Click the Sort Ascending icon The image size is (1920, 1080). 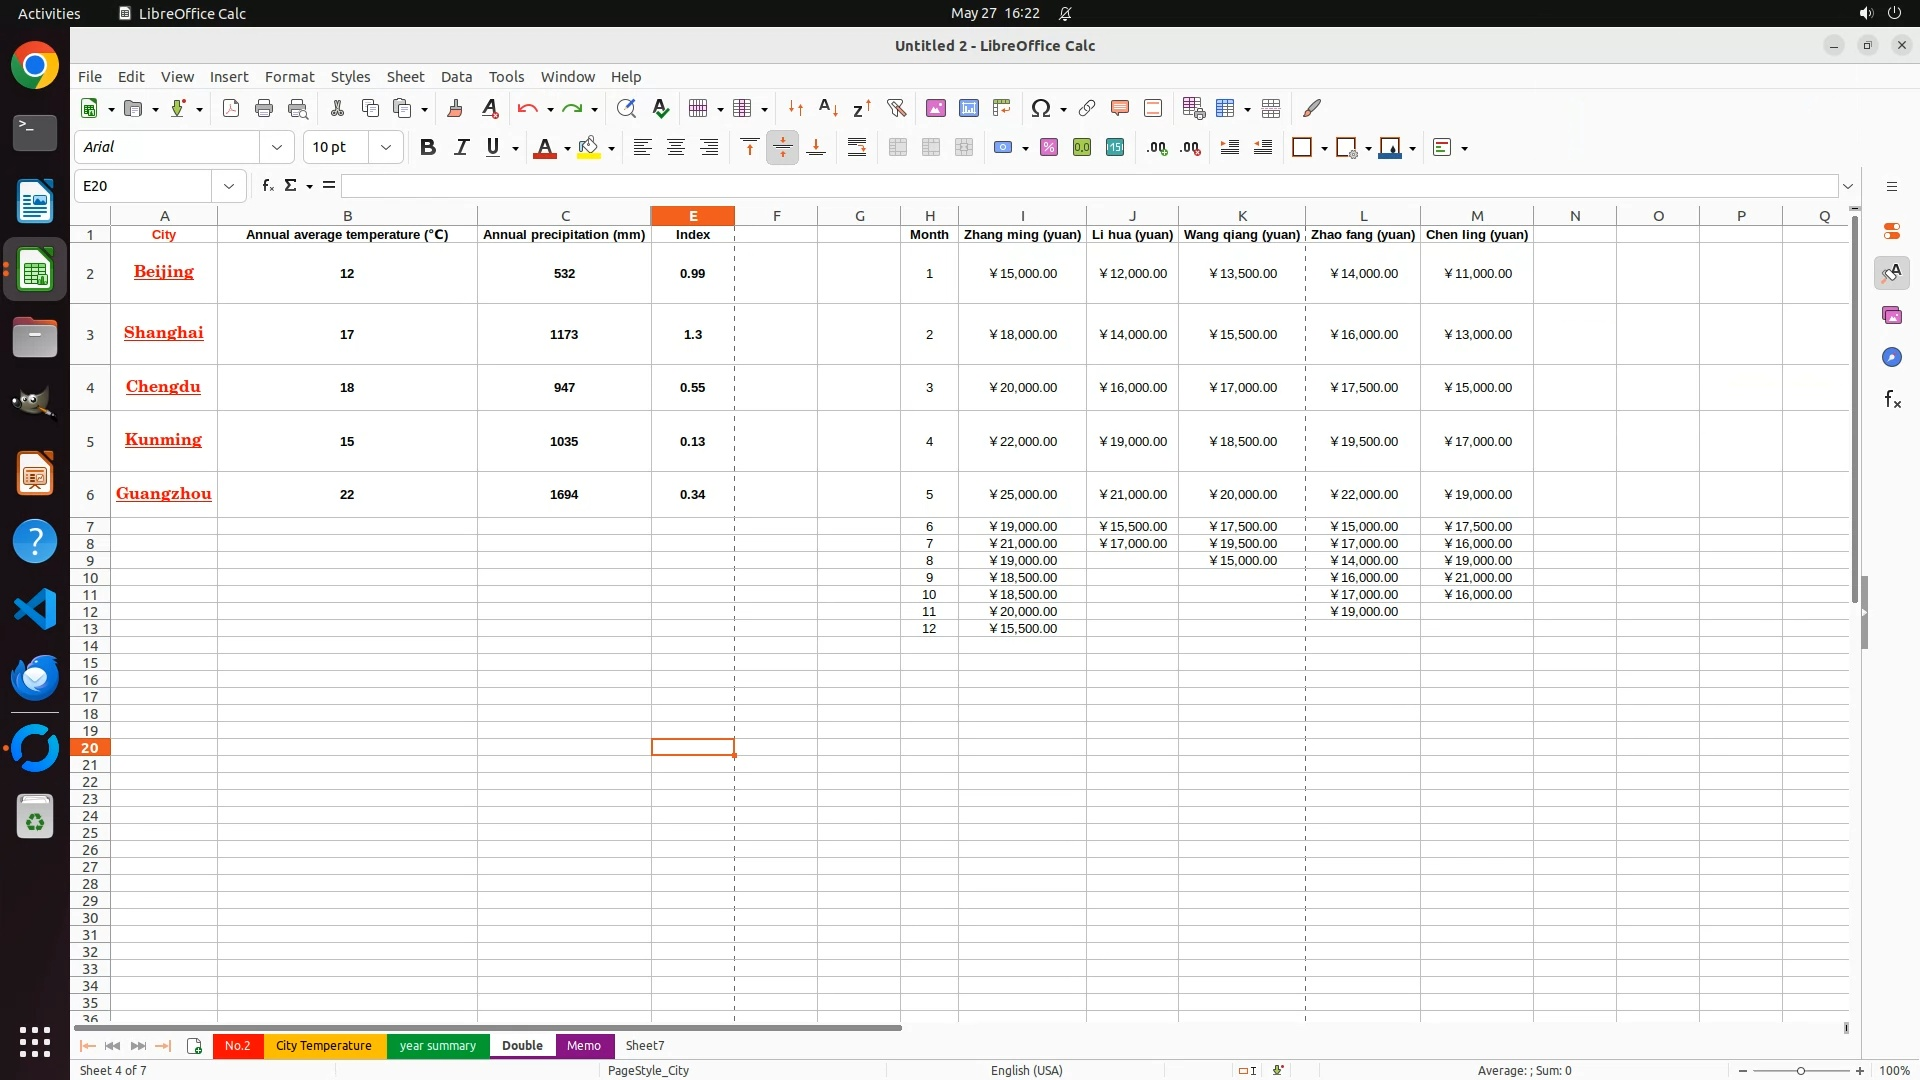(828, 108)
